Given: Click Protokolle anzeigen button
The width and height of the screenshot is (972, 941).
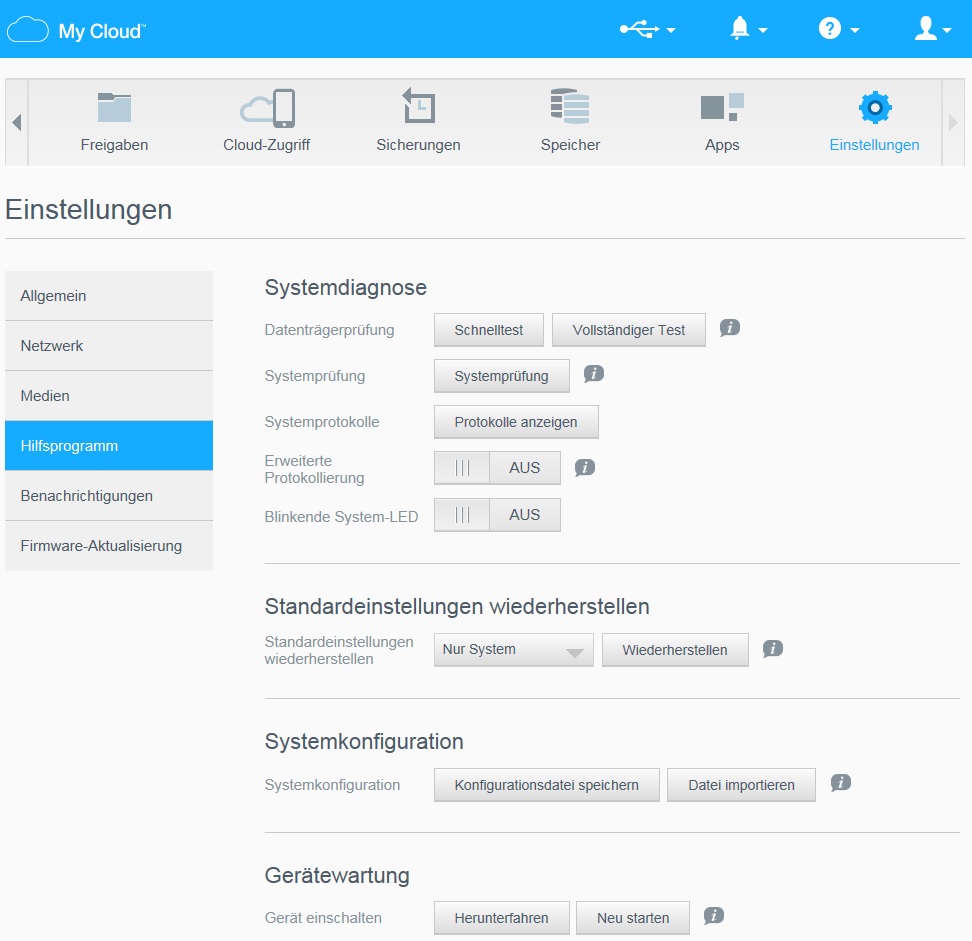Looking at the screenshot, I should tap(516, 422).
